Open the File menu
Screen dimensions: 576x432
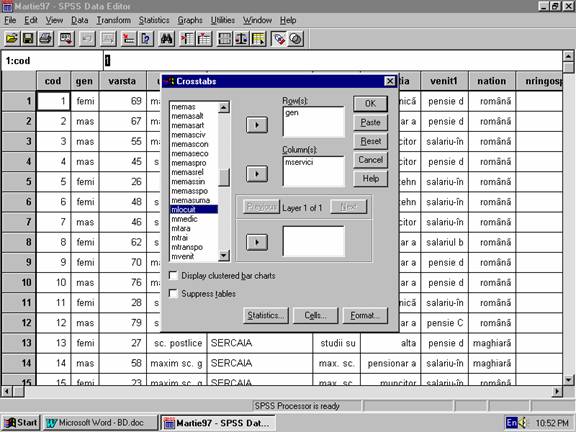point(10,20)
